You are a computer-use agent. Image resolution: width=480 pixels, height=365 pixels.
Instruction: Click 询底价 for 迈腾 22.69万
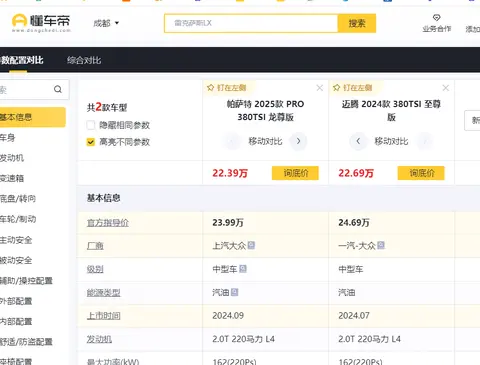421,173
